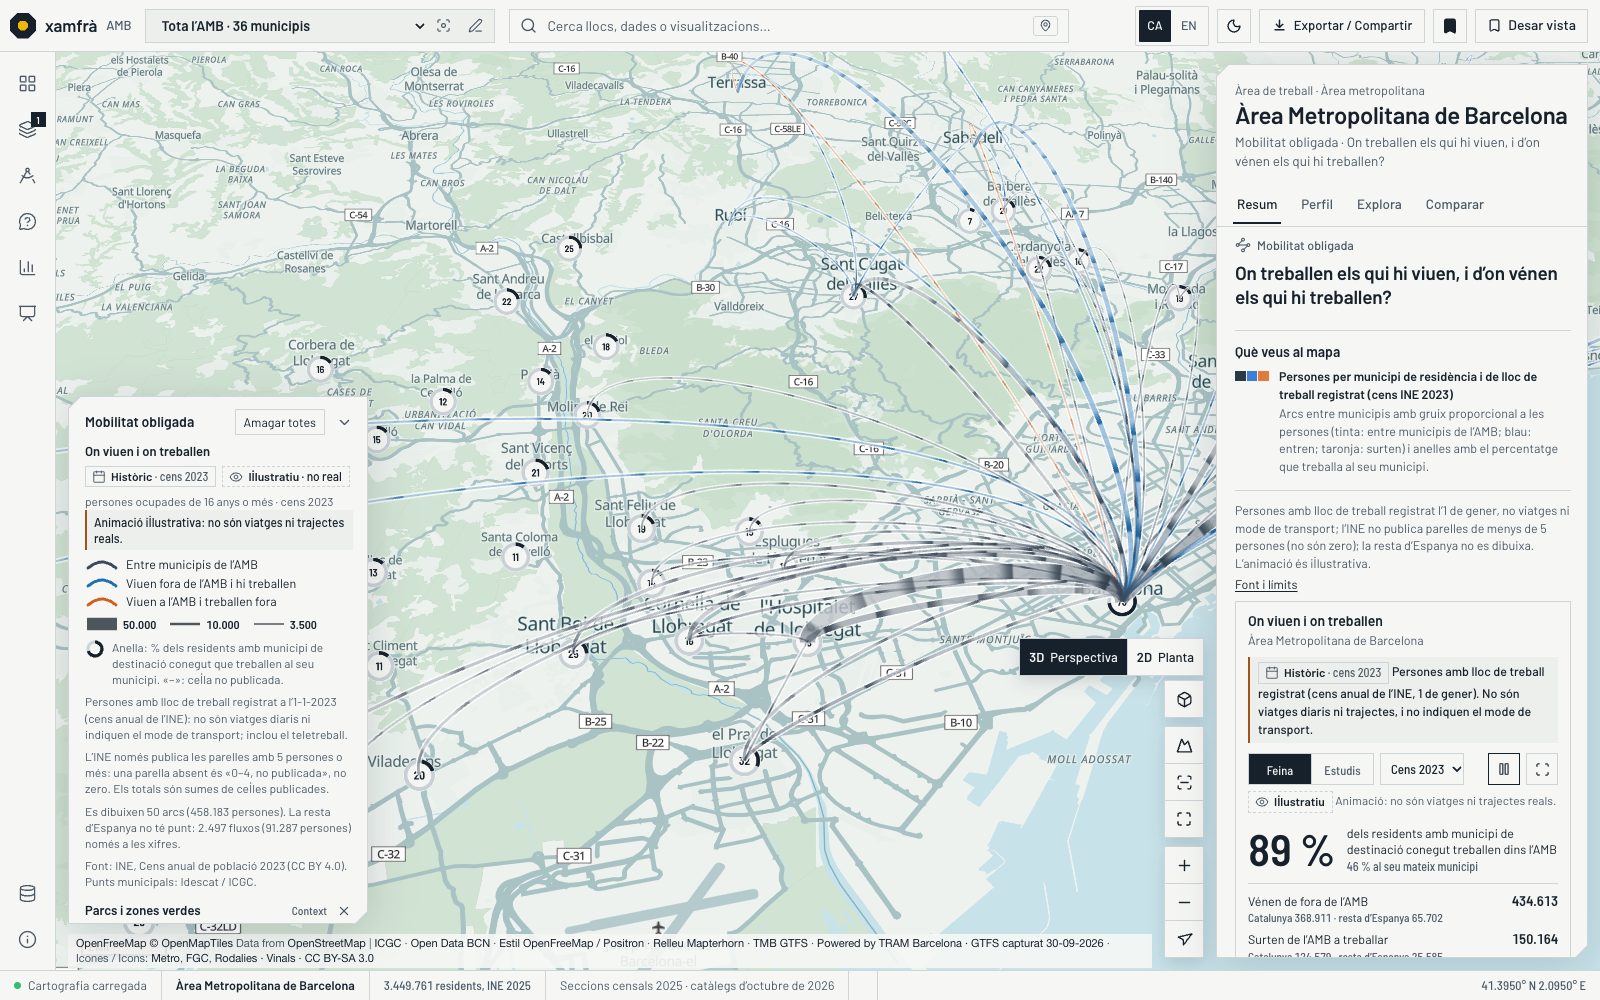
Task: Open the Font i límits link
Action: tap(1266, 585)
